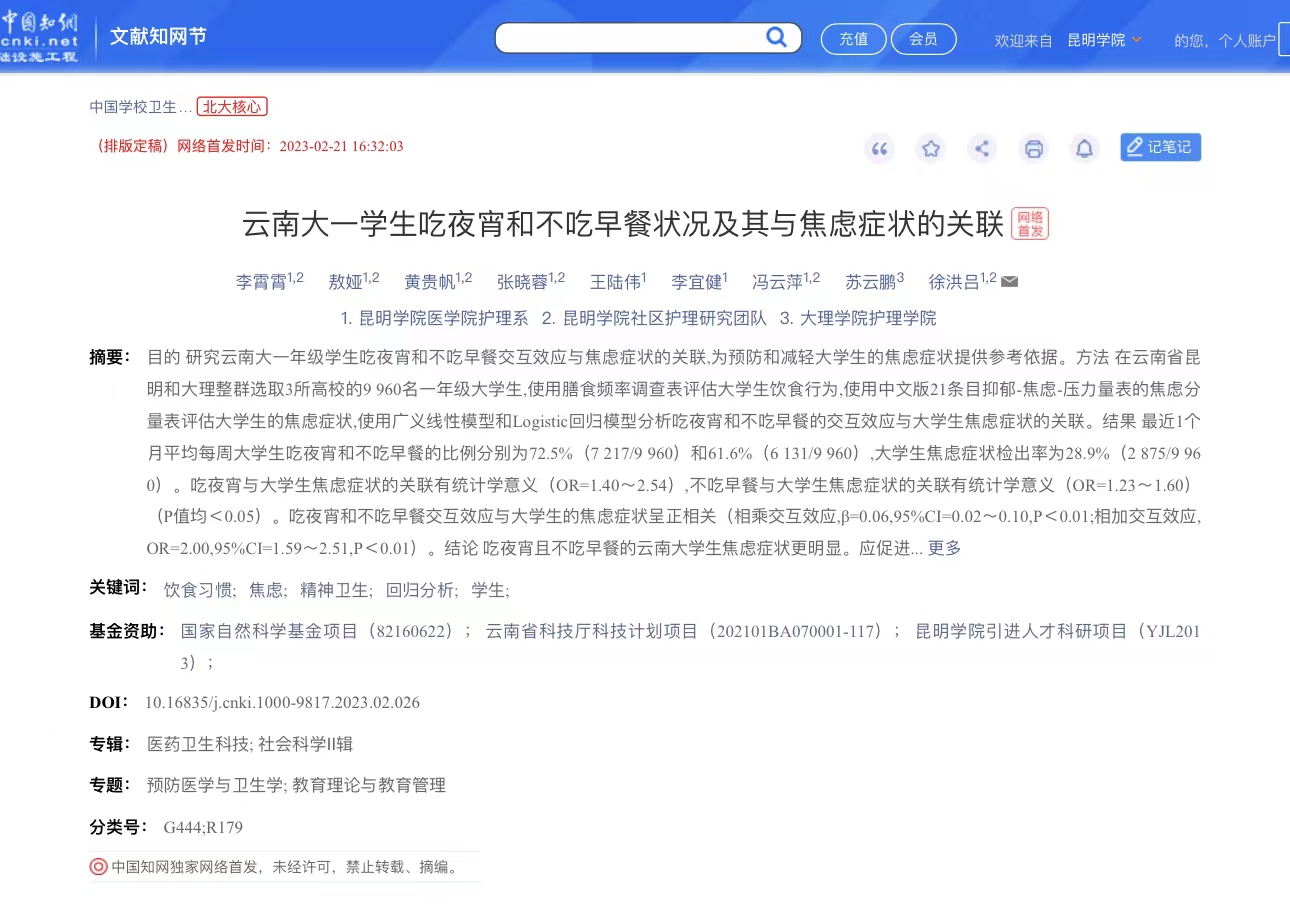The image size is (1290, 911).
Task: Click the quote citation icon
Action: (880, 149)
